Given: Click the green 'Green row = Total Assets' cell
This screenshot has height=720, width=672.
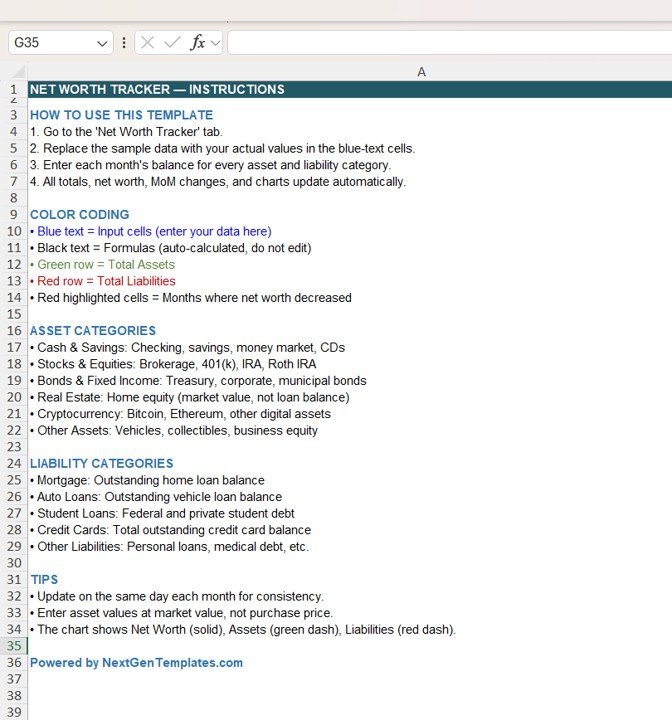Looking at the screenshot, I should [x=102, y=264].
